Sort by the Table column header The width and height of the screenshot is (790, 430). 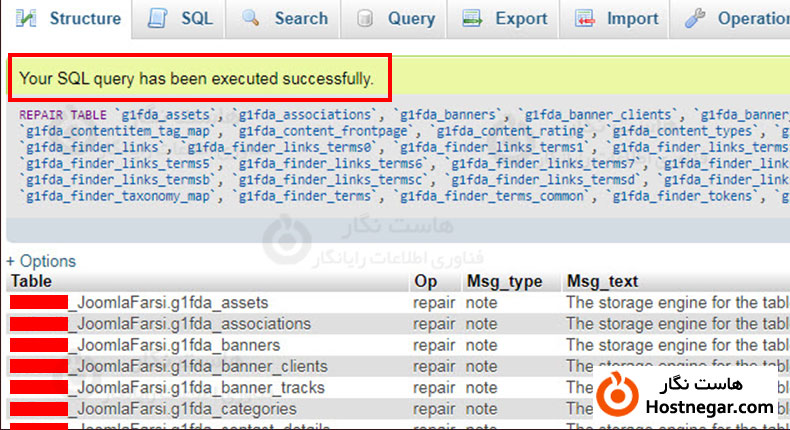coord(31,282)
